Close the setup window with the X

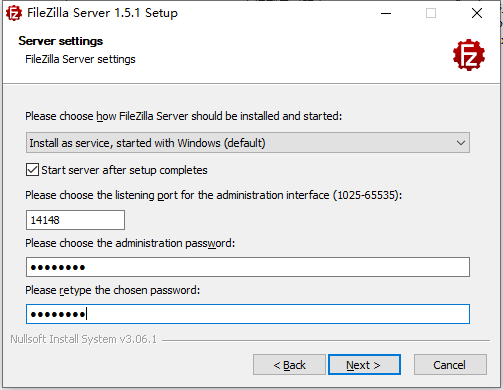click(x=477, y=13)
